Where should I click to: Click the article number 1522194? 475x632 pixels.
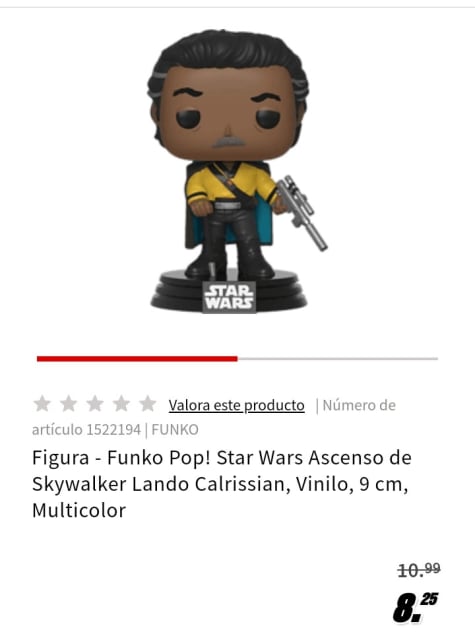(x=114, y=430)
